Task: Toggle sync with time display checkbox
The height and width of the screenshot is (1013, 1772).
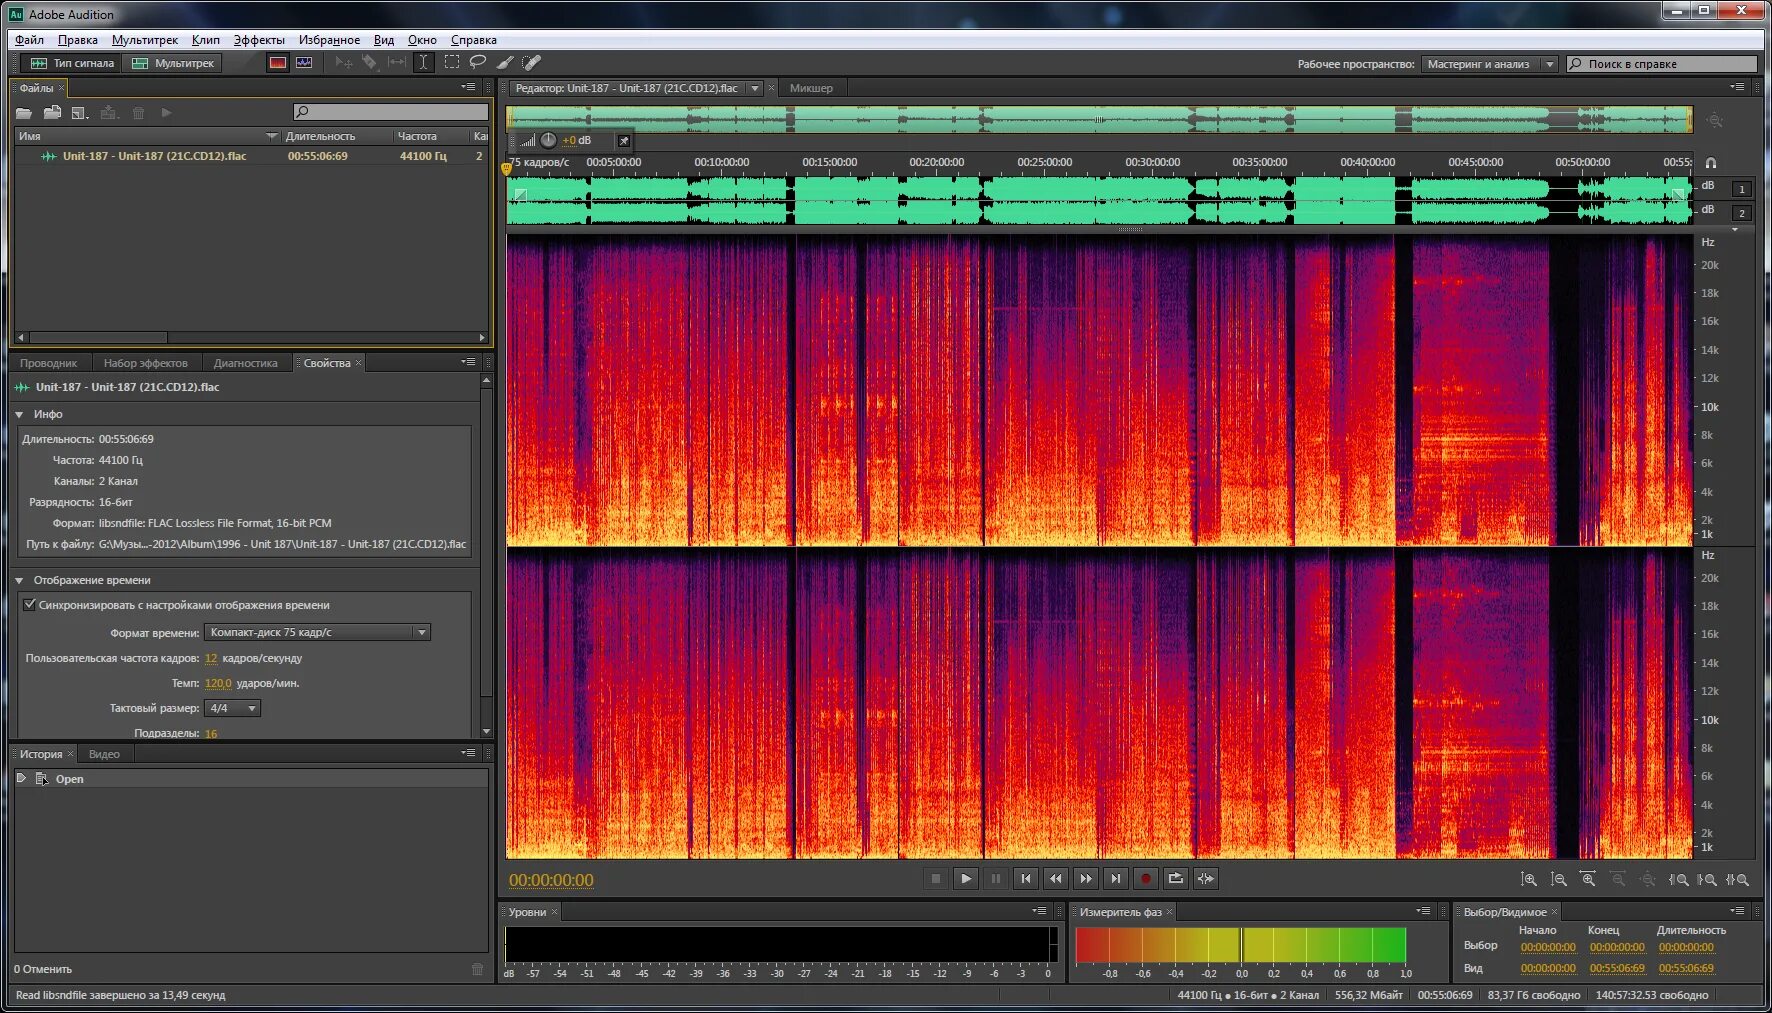Action: click(30, 605)
